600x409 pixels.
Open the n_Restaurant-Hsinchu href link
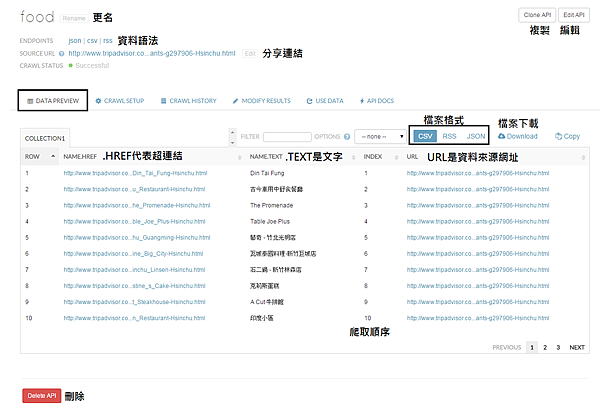[134, 318]
